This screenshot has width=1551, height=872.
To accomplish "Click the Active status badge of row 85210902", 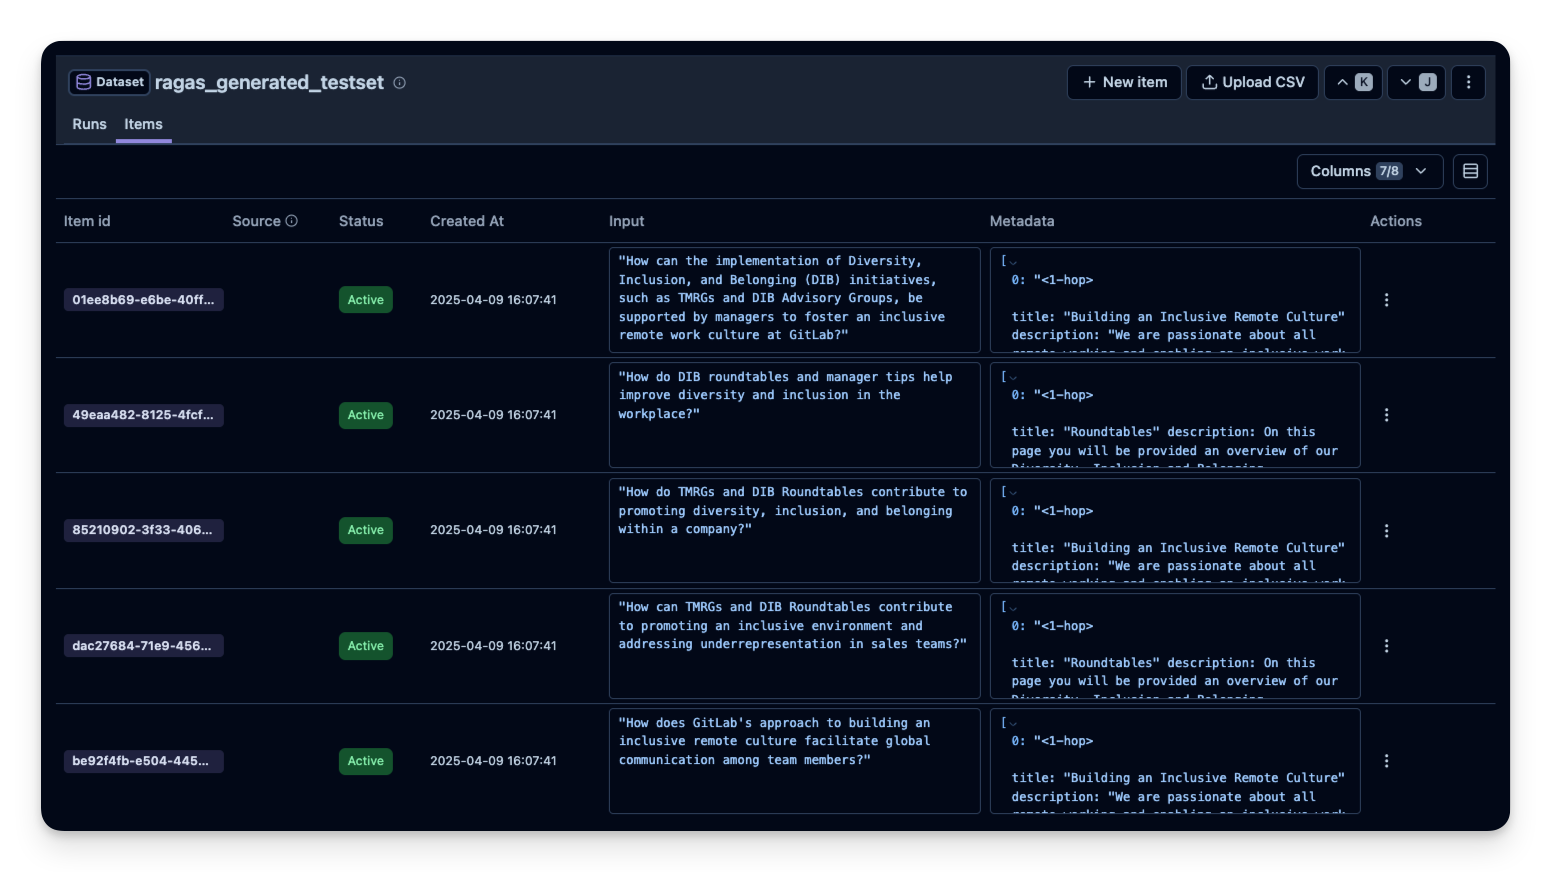I will (365, 530).
